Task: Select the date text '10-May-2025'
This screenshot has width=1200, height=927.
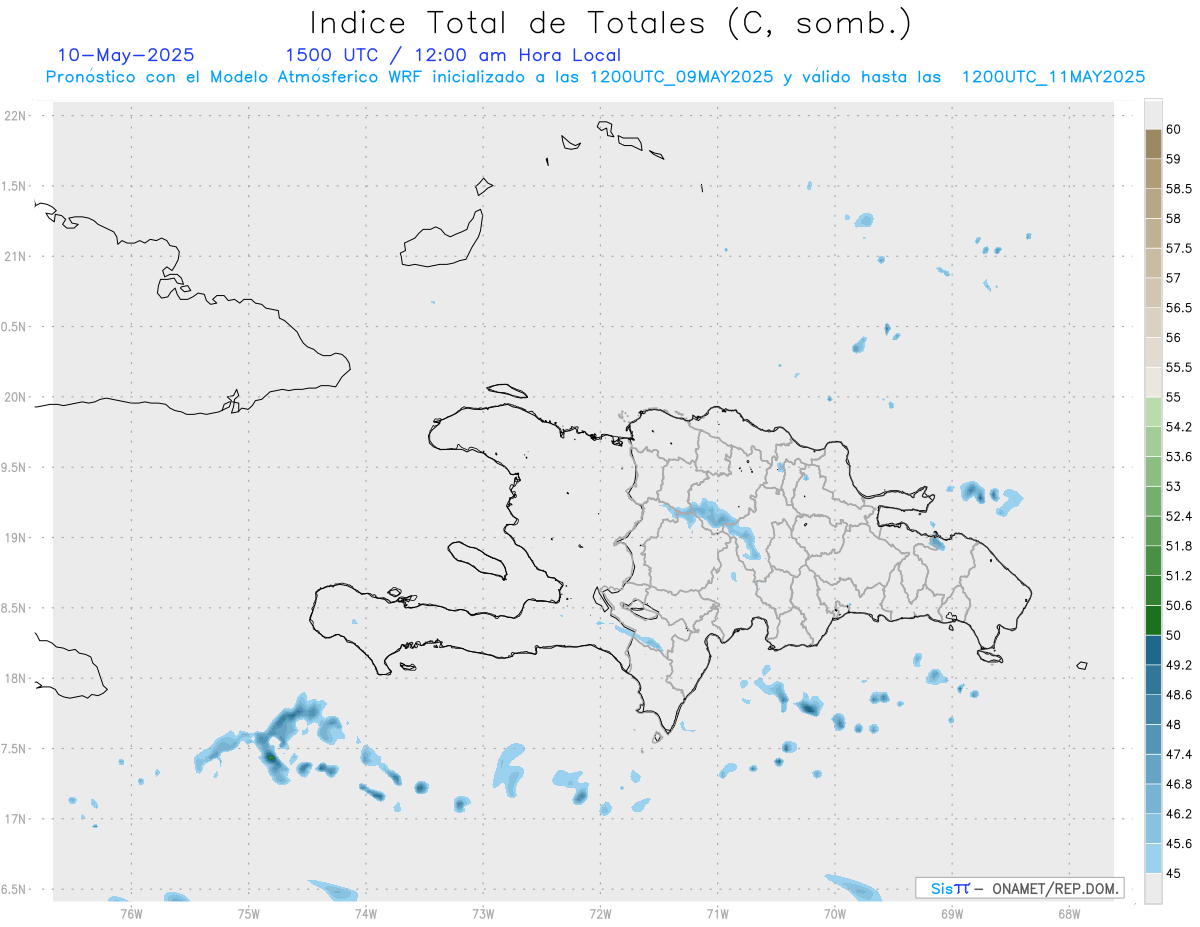Action: (126, 55)
